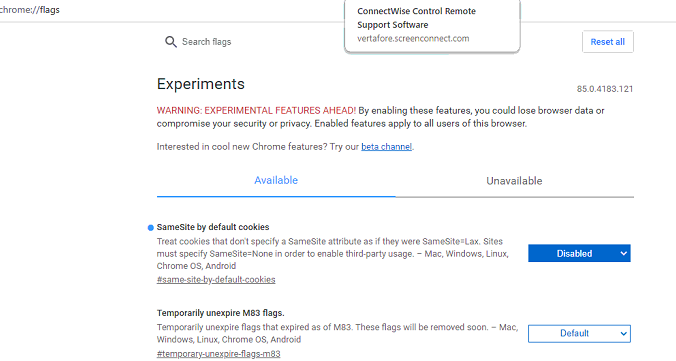Click the Experiments page heading
This screenshot has width=676, height=361.
(x=200, y=84)
